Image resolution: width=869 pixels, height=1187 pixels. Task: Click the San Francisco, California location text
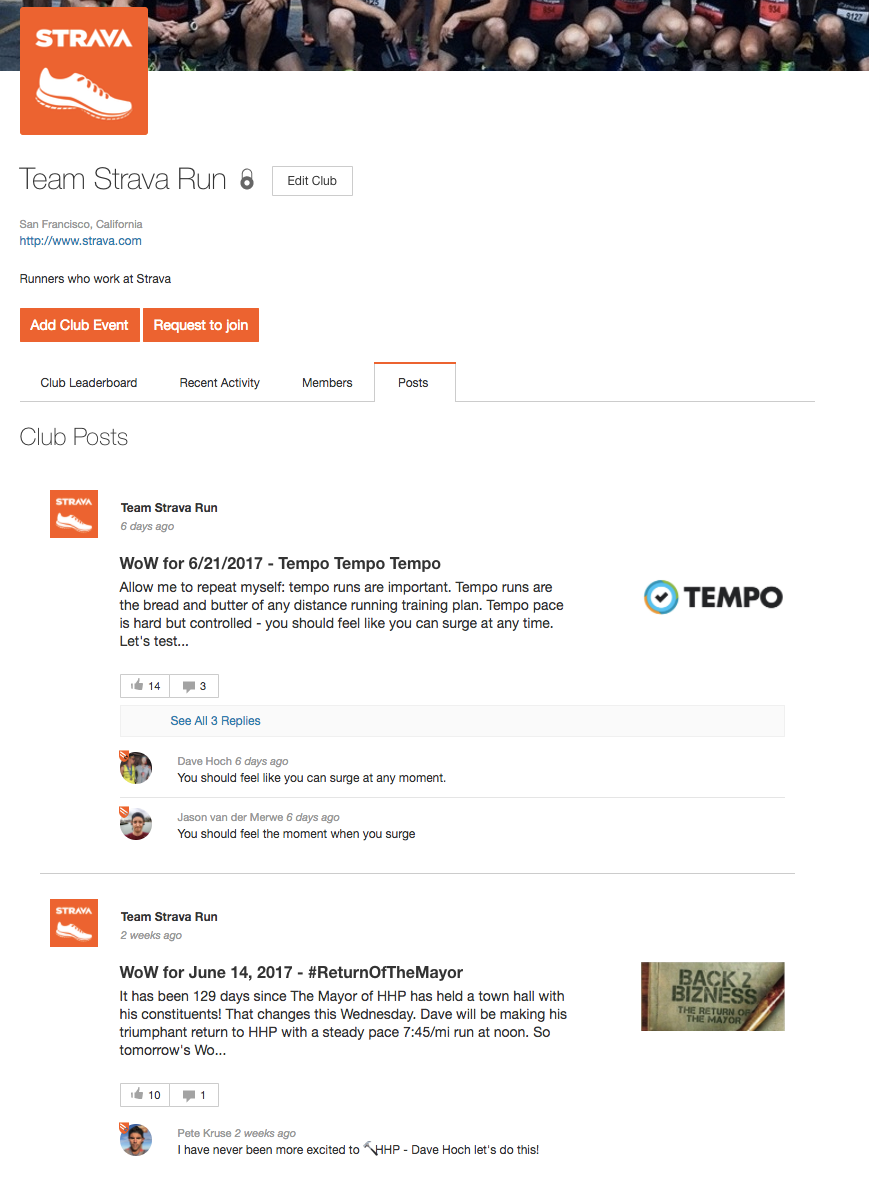(x=81, y=224)
